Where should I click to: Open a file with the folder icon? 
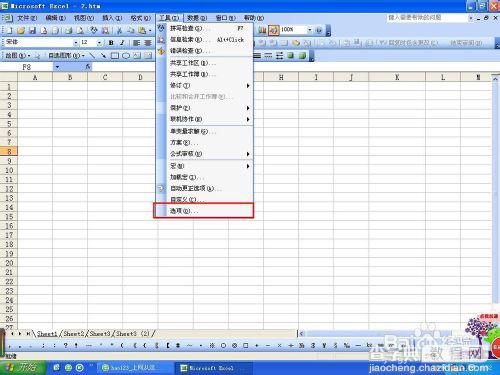click(x=21, y=31)
